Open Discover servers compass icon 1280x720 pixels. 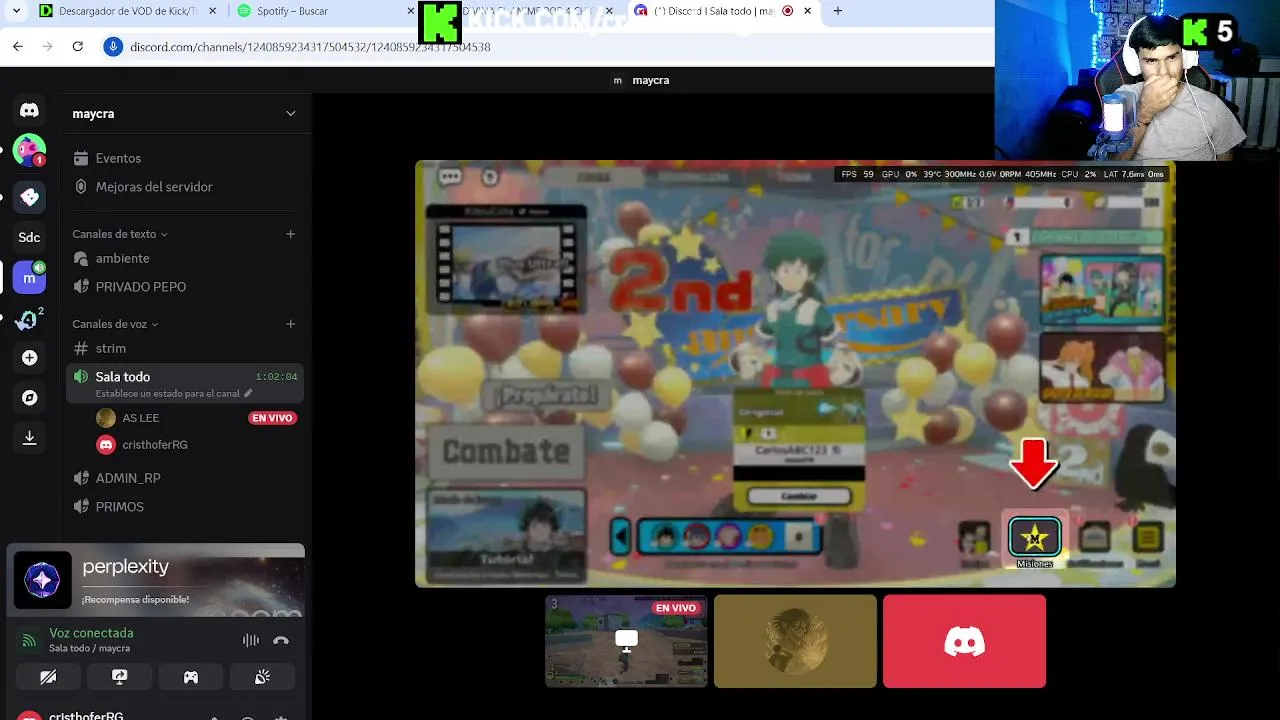click(x=29, y=398)
